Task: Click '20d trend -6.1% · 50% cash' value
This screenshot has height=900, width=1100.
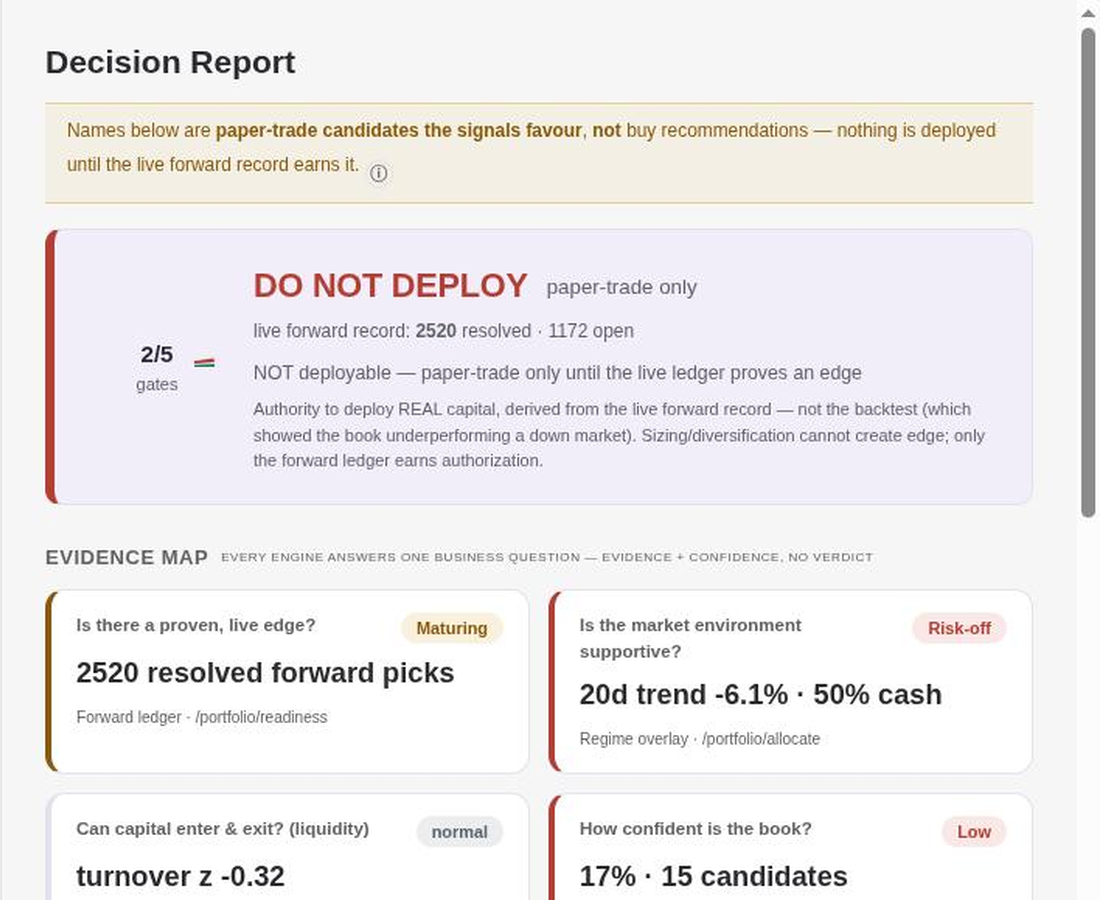Action: [760, 694]
